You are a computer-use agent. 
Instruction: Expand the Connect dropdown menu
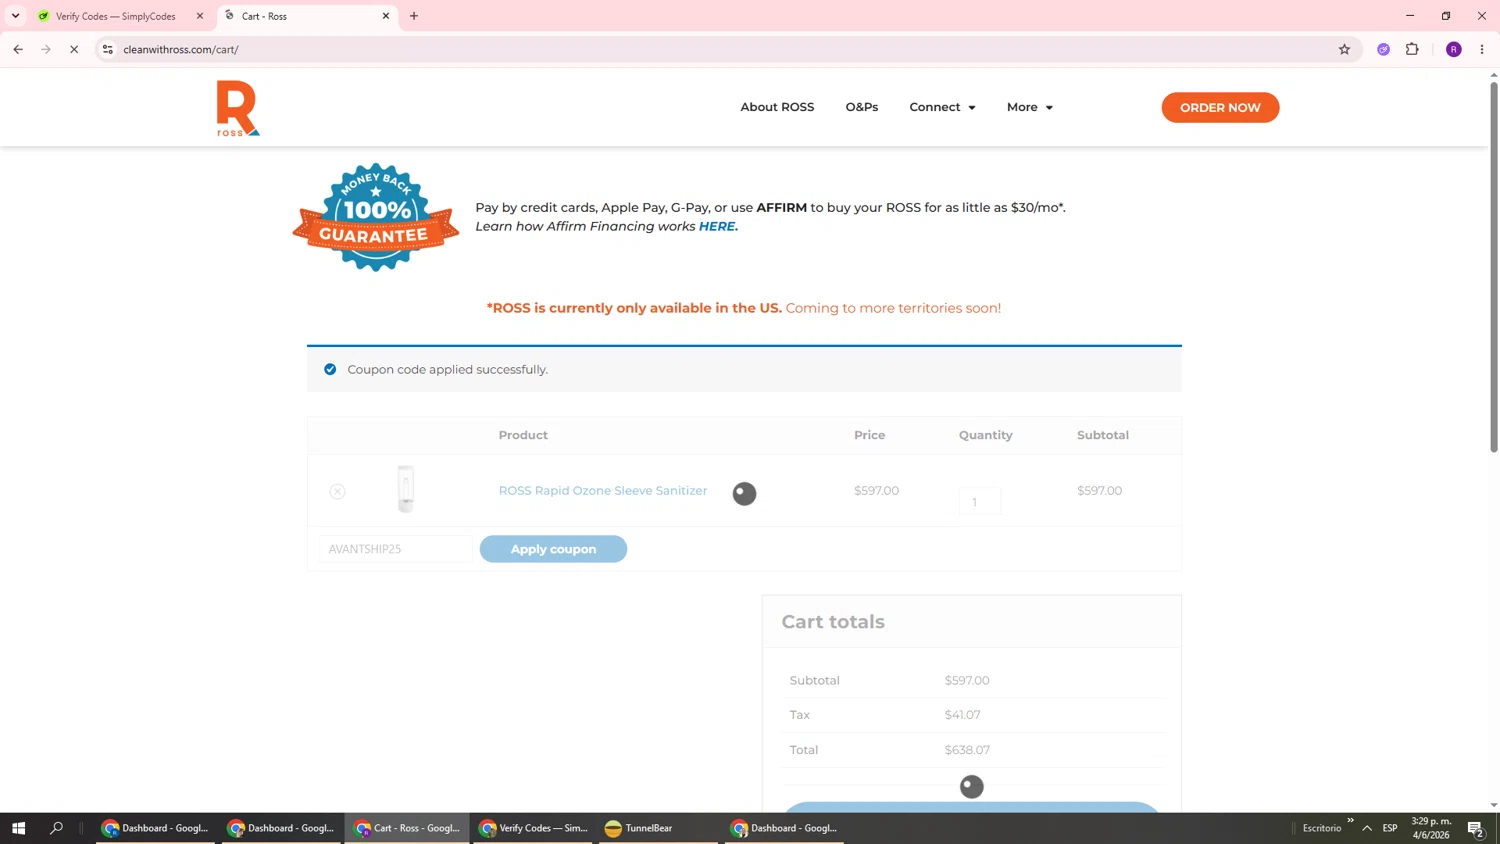[x=942, y=107]
